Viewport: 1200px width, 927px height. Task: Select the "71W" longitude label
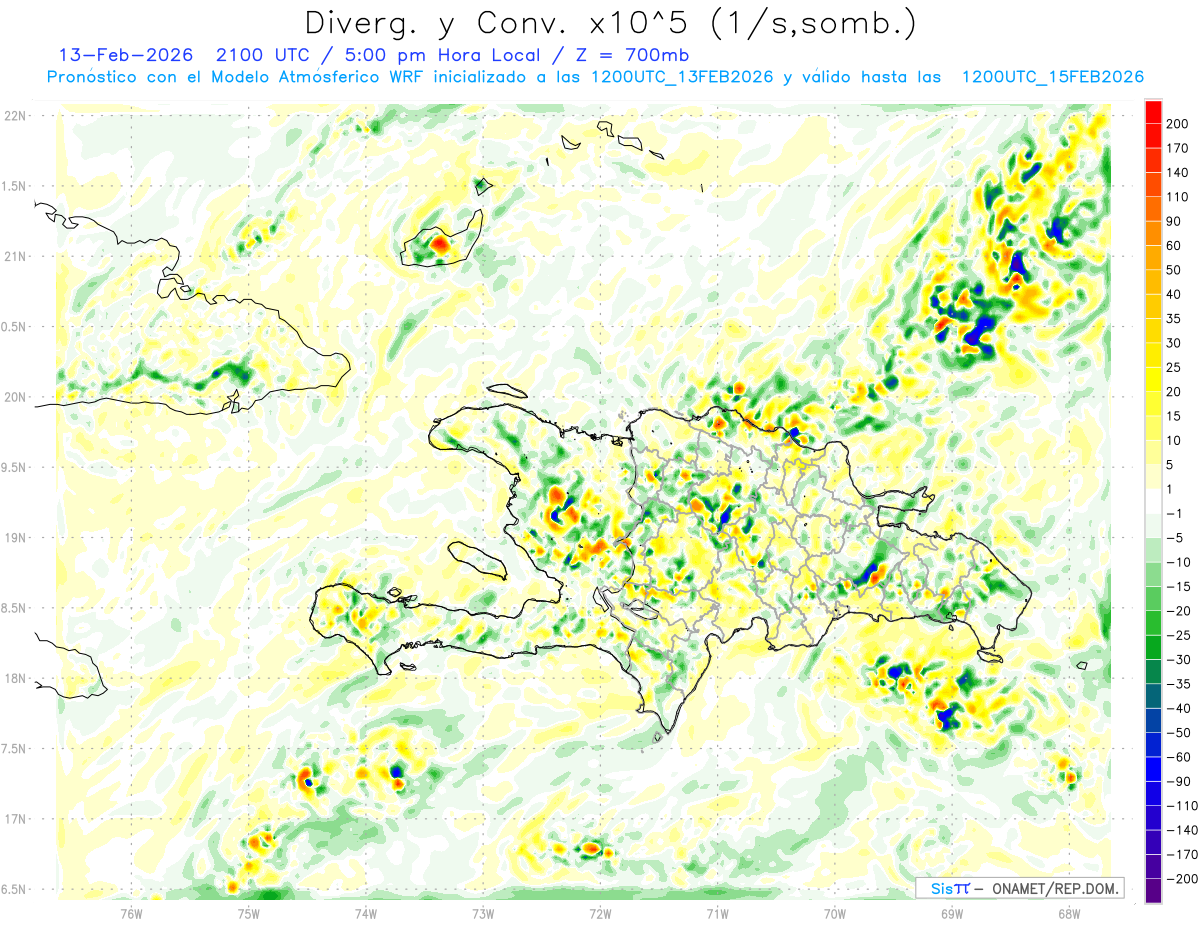point(717,913)
